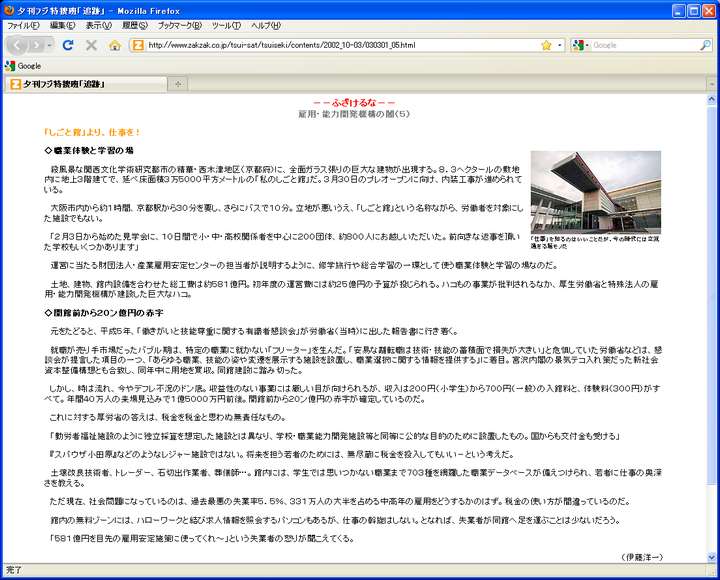Click the forward navigation arrow
The image size is (720, 580).
click(x=39, y=45)
